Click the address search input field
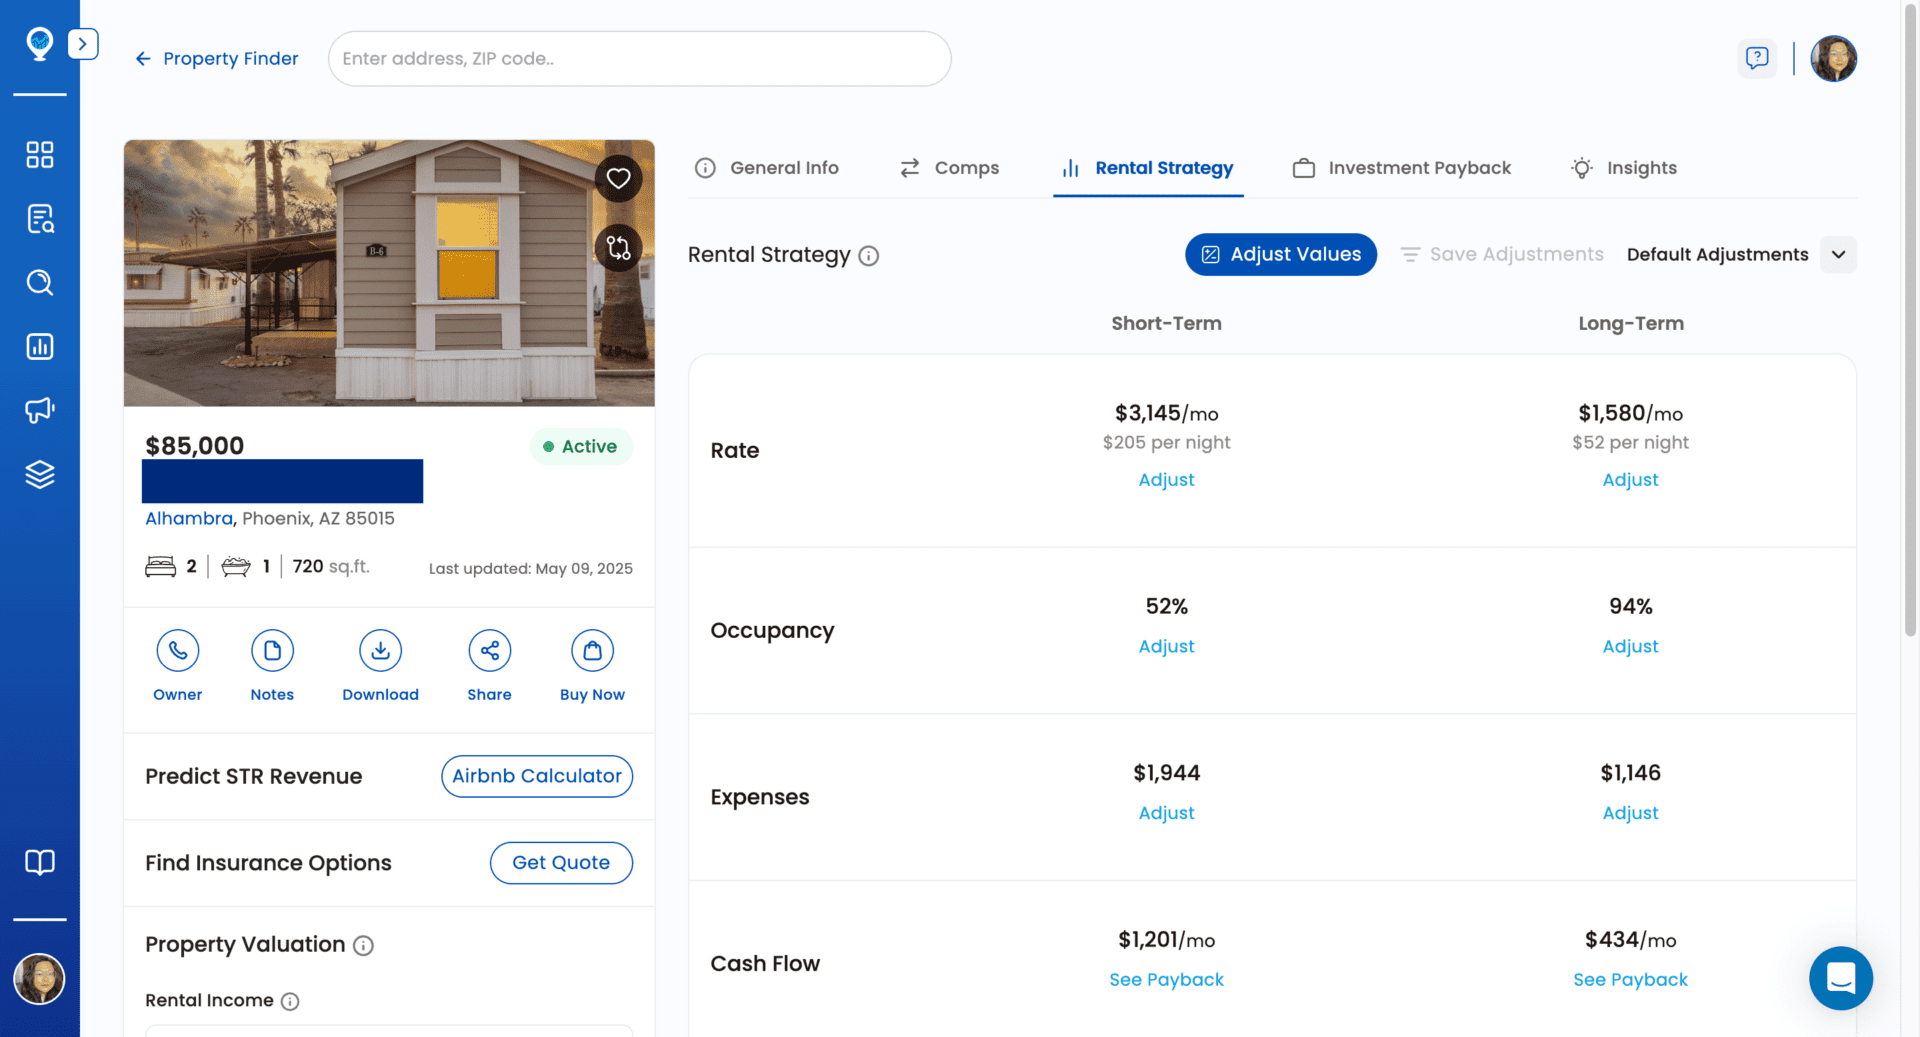Screen dimensions: 1920x1037 click(639, 58)
